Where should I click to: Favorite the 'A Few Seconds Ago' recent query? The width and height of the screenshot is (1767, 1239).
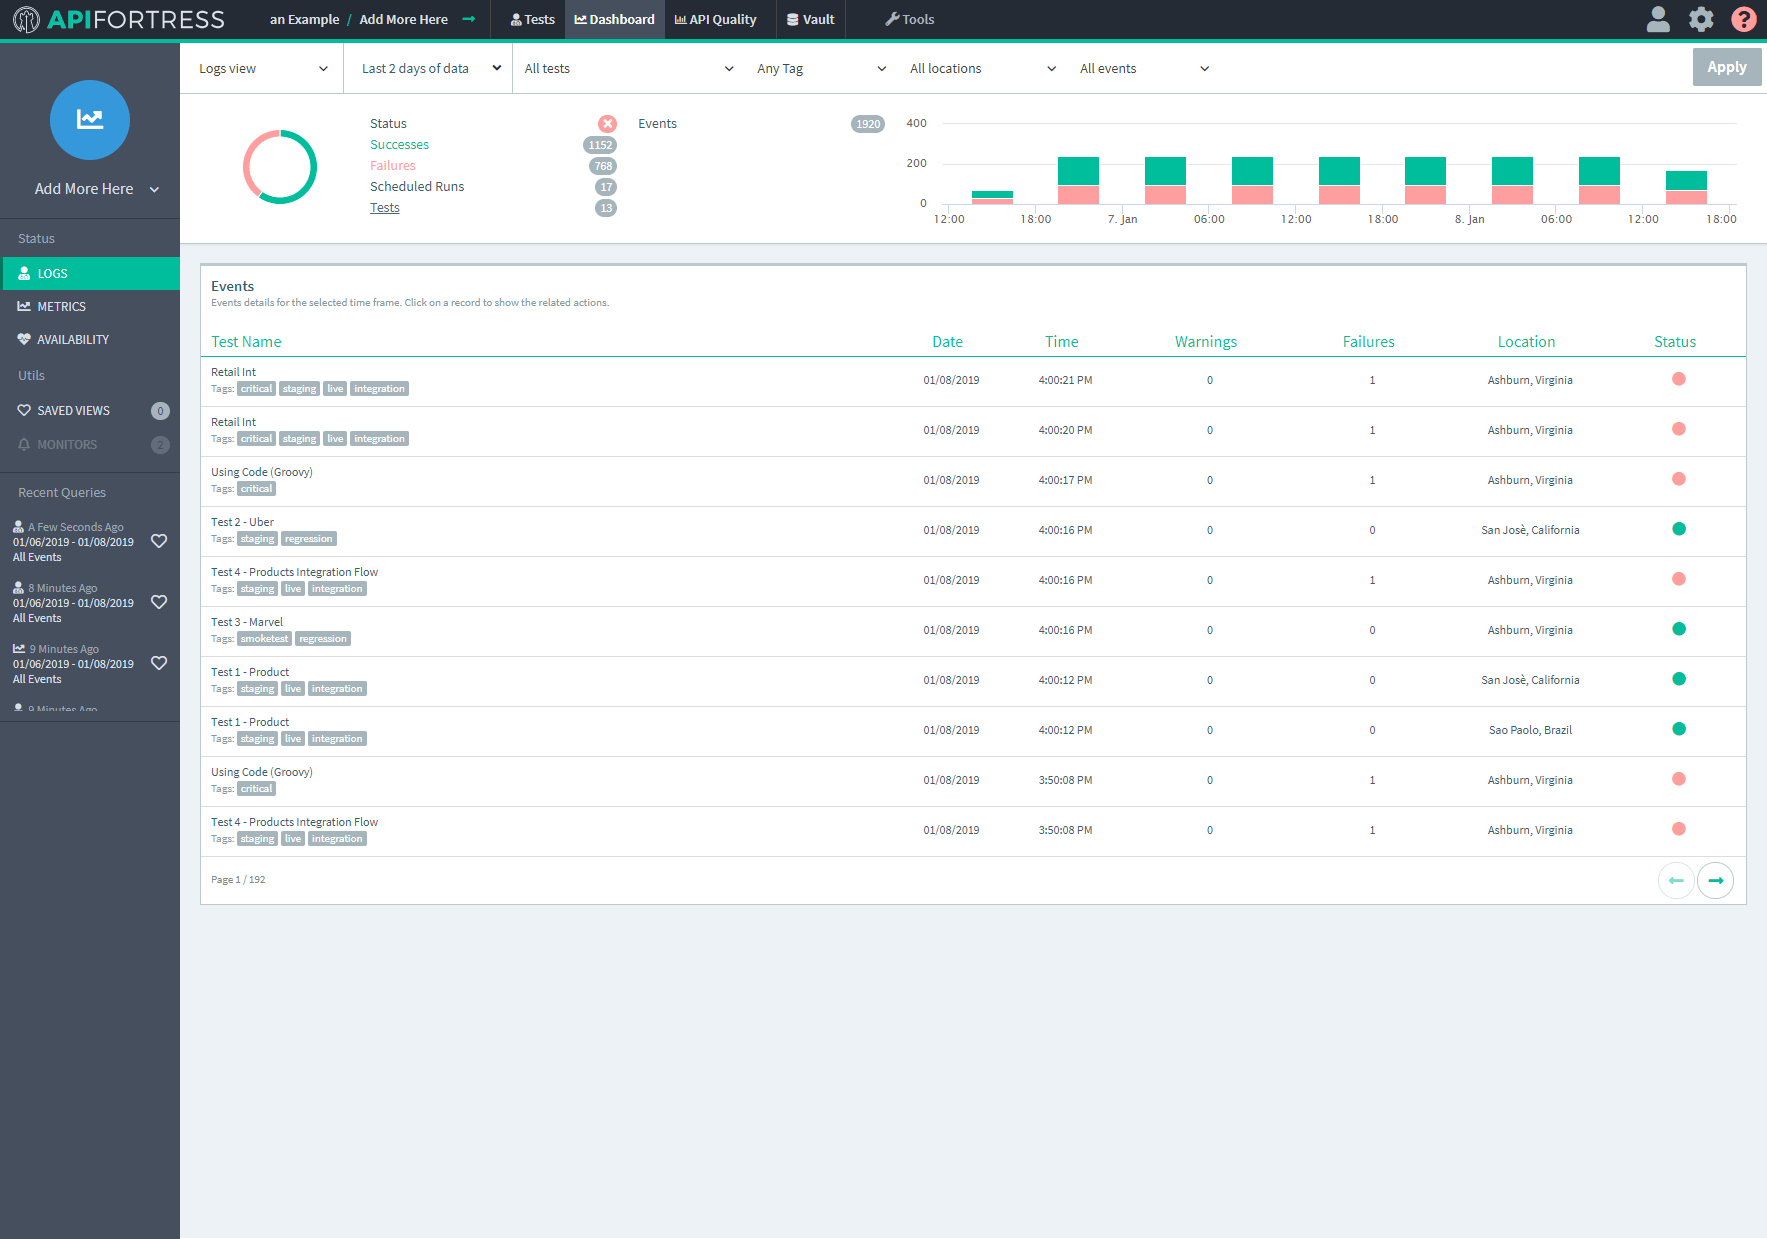159,541
